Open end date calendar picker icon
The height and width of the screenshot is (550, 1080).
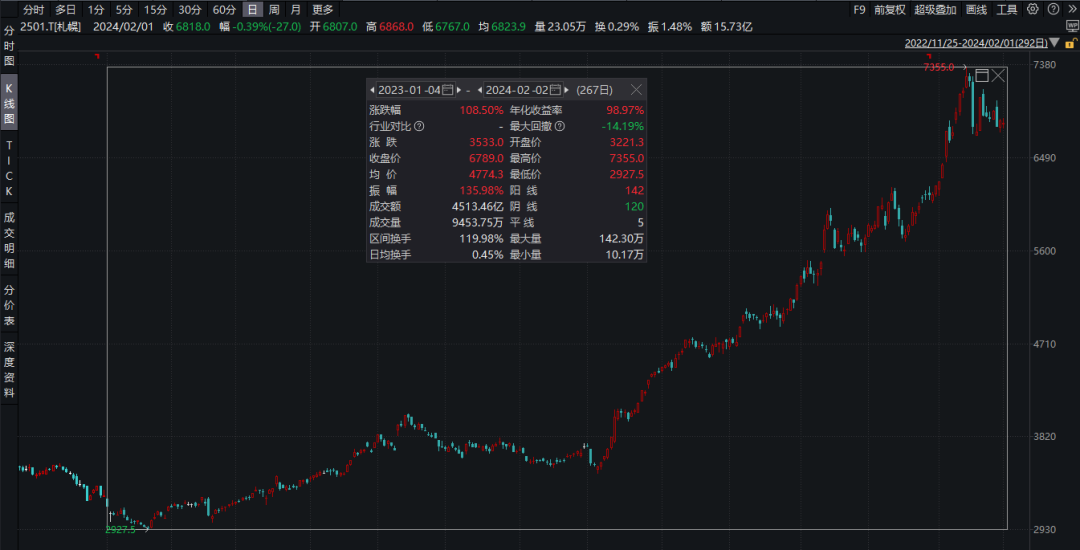pyautogui.click(x=556, y=89)
